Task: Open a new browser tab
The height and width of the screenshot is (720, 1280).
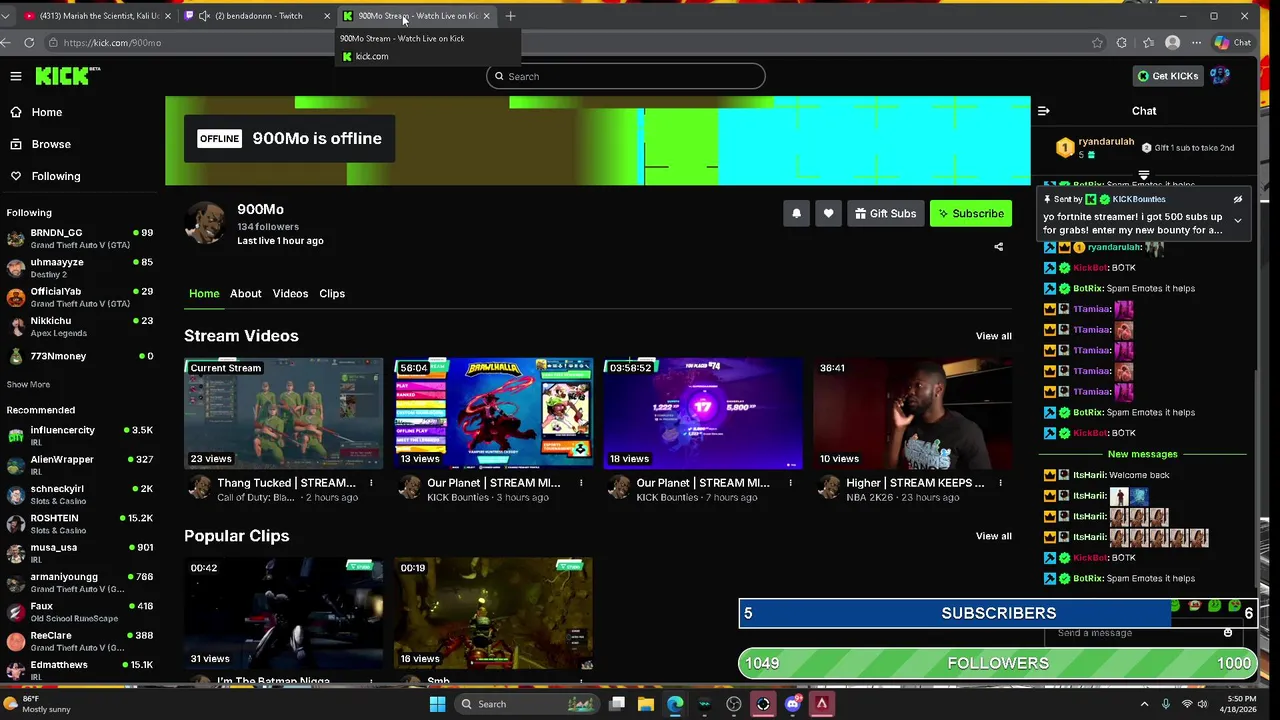Action: click(x=510, y=16)
